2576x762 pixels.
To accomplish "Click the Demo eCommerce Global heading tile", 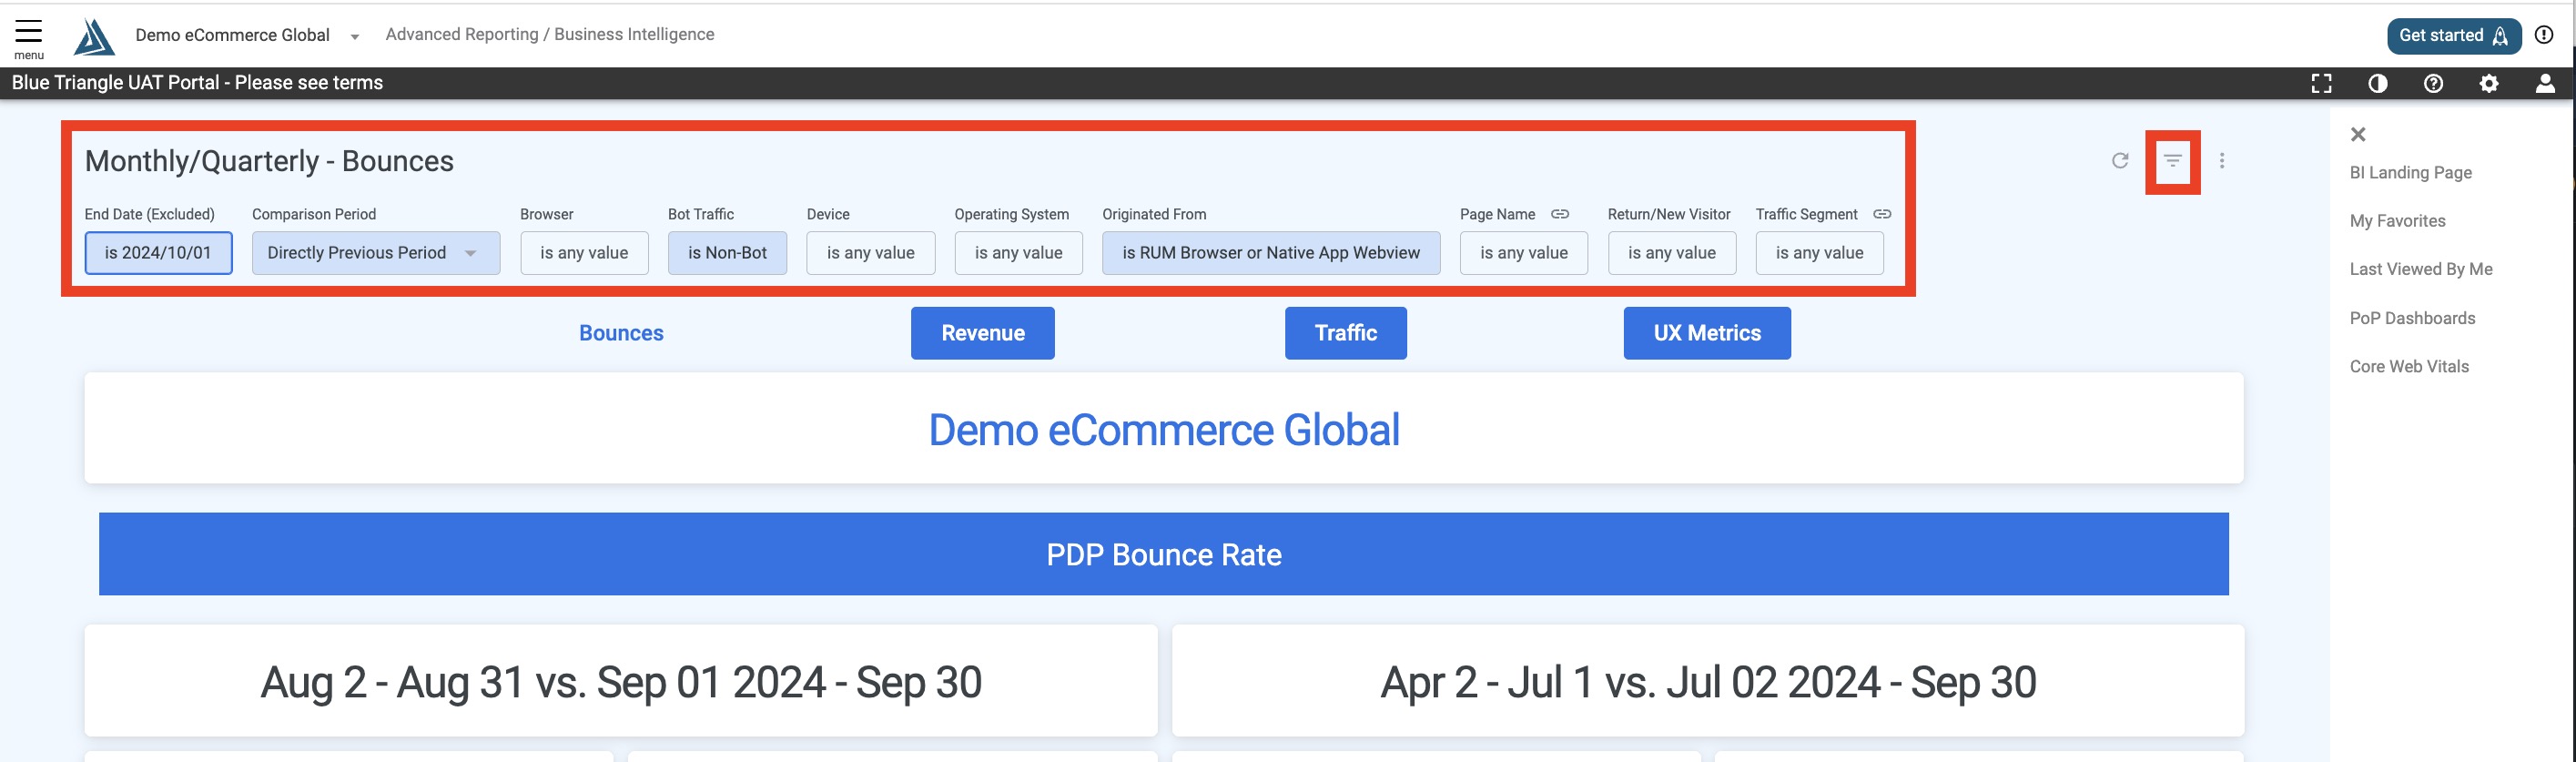I will 1163,428.
